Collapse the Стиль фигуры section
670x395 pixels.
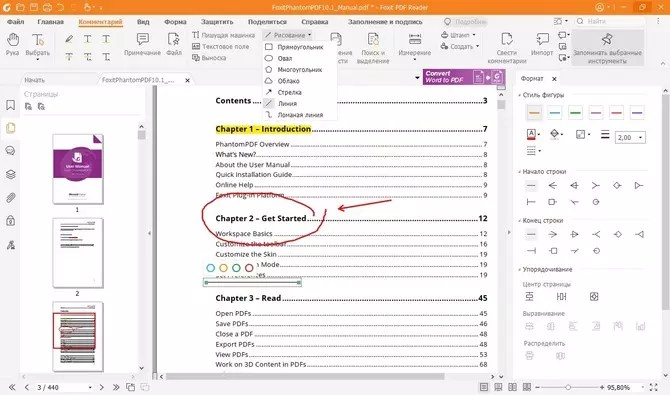click(520, 95)
